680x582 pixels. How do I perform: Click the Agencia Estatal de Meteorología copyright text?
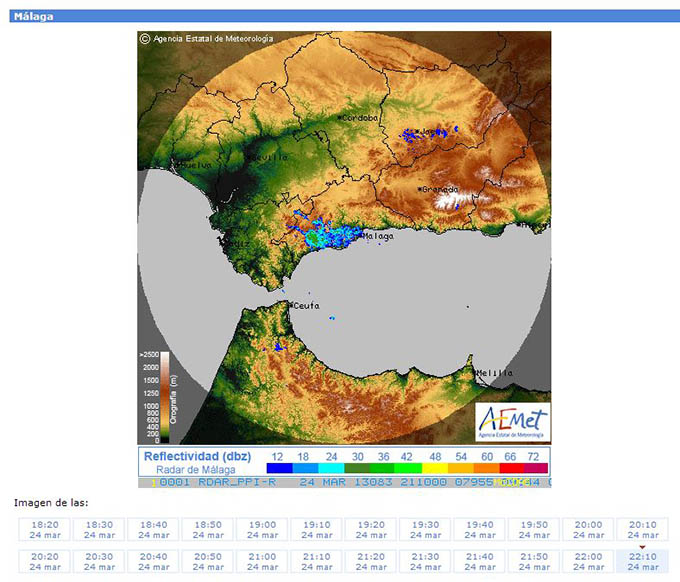click(x=212, y=39)
